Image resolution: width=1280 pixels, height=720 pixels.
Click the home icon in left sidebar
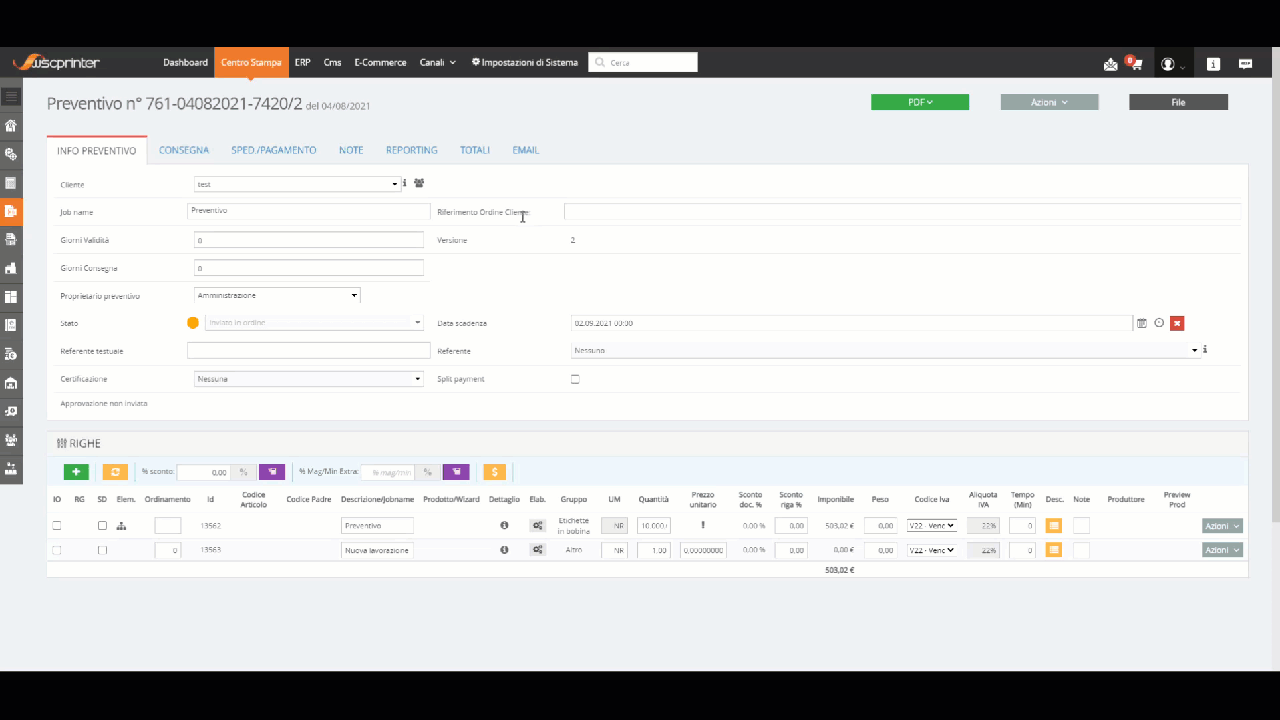point(11,126)
